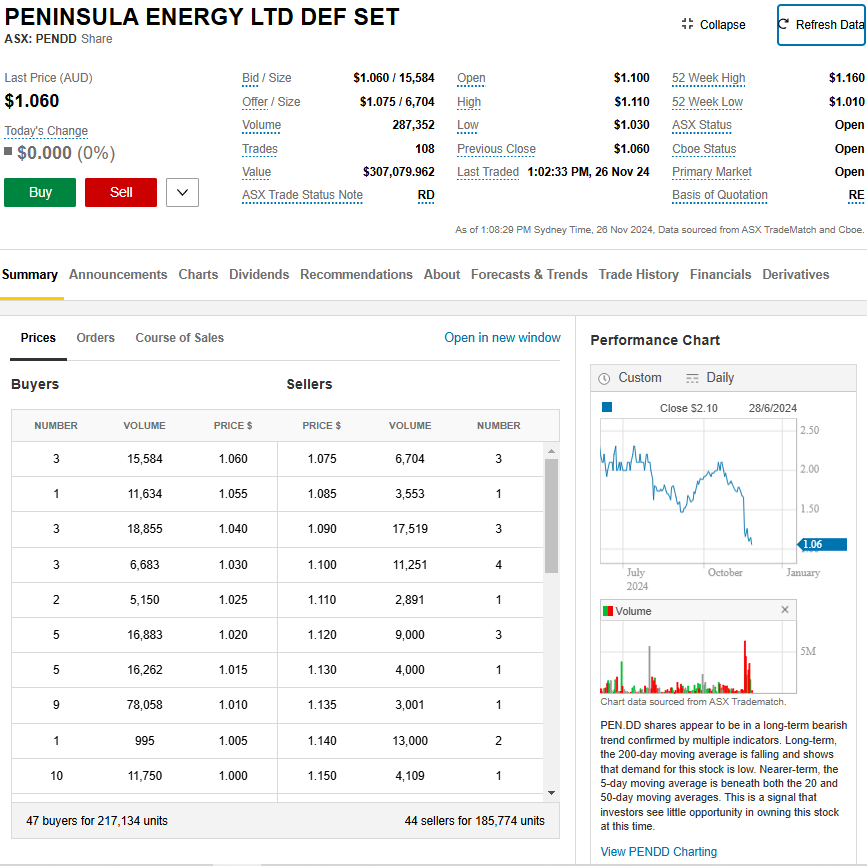Open the Announcements tab
This screenshot has height=866, width=867.
coord(118,274)
